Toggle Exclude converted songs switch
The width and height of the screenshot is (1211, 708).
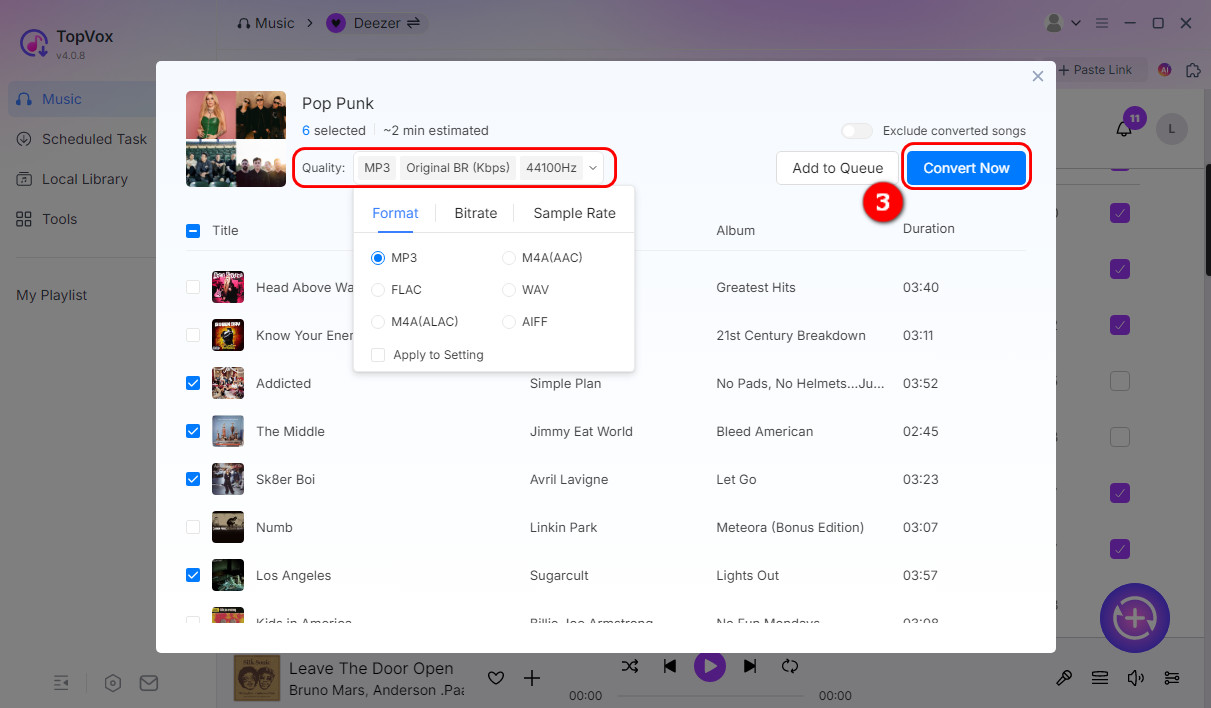click(857, 130)
